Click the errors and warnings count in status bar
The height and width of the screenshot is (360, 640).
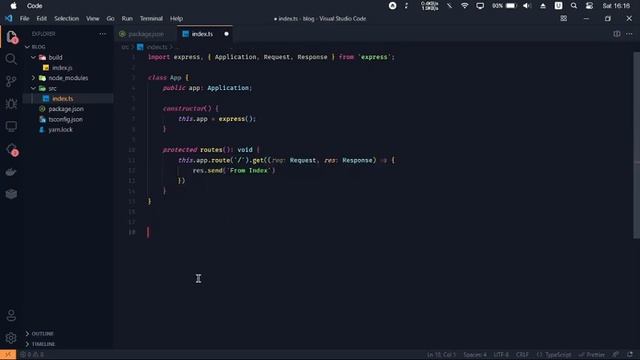[32, 355]
